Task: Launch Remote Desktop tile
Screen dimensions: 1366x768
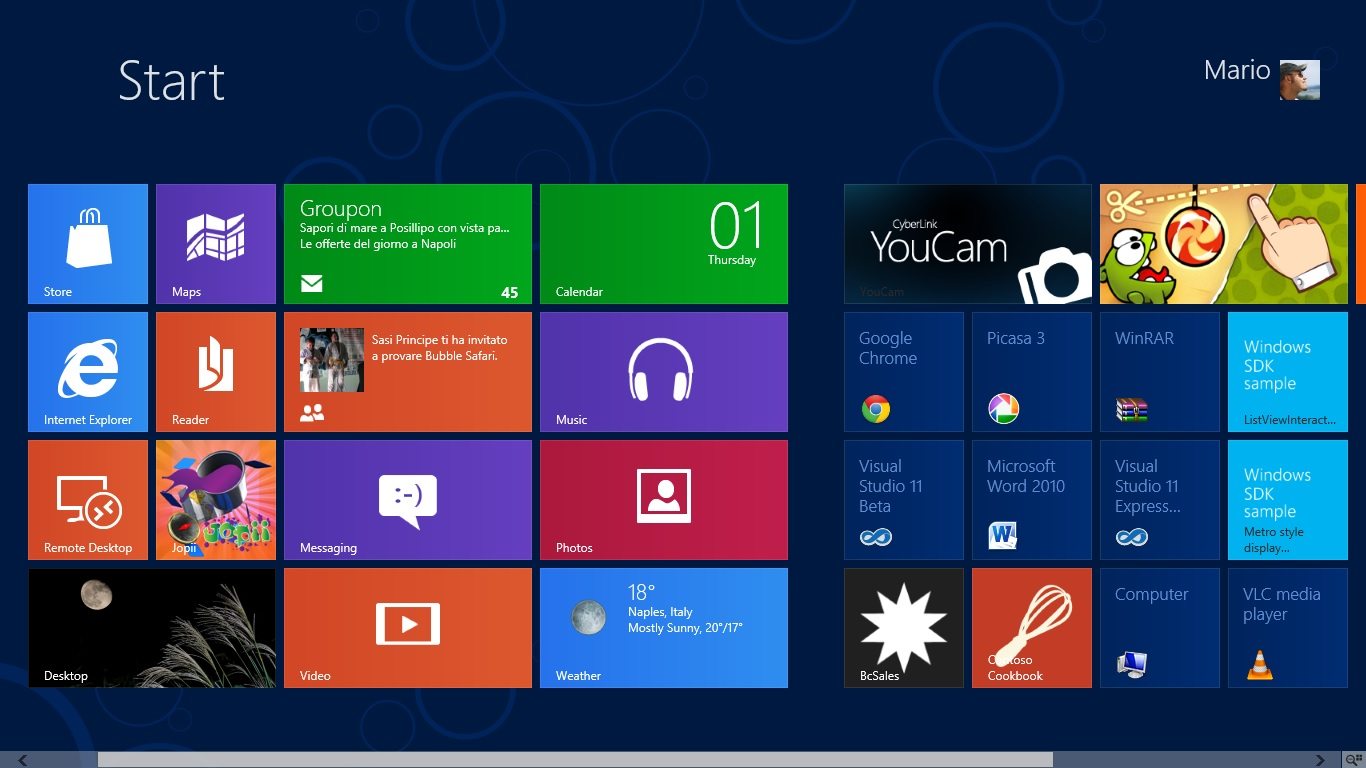Action: (88, 499)
